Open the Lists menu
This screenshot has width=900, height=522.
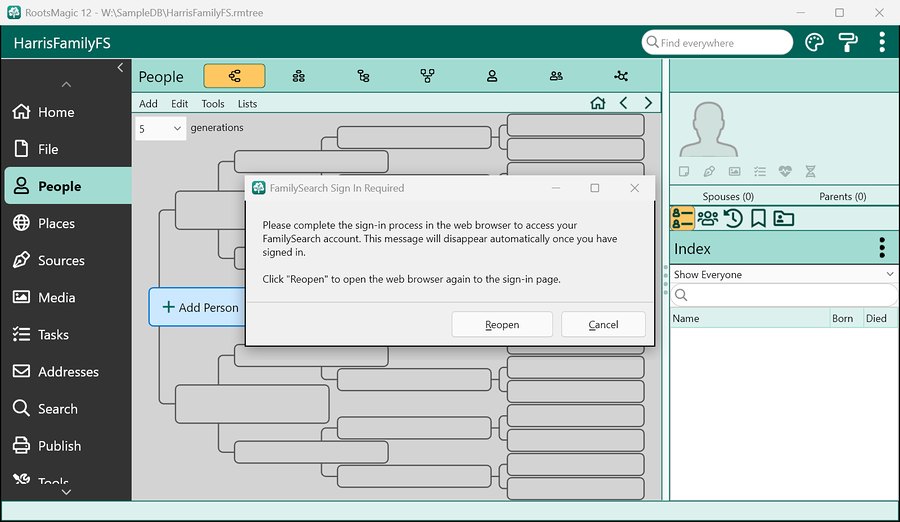tap(247, 104)
